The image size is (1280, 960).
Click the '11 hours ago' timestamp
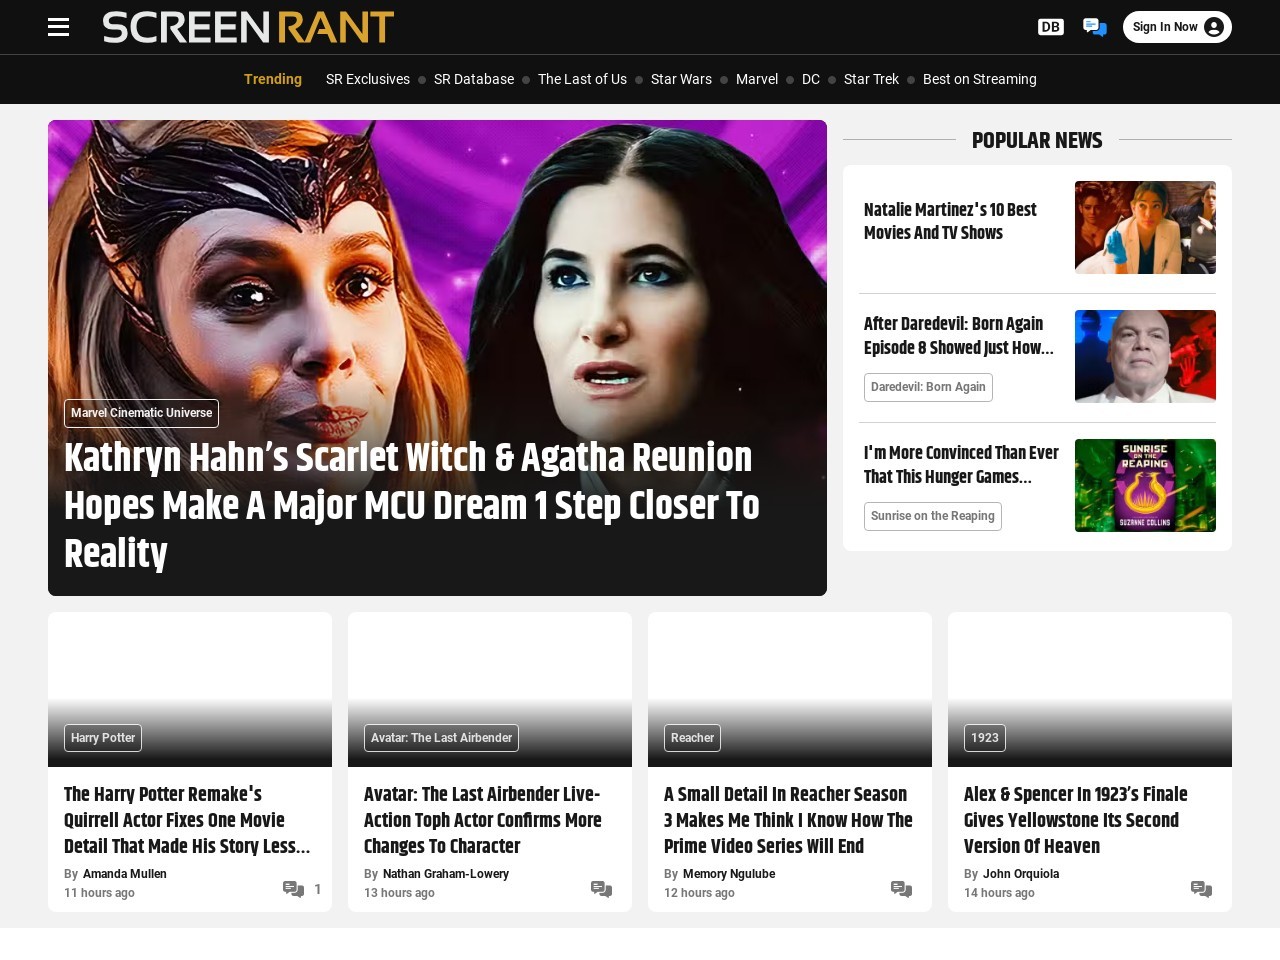point(99,893)
